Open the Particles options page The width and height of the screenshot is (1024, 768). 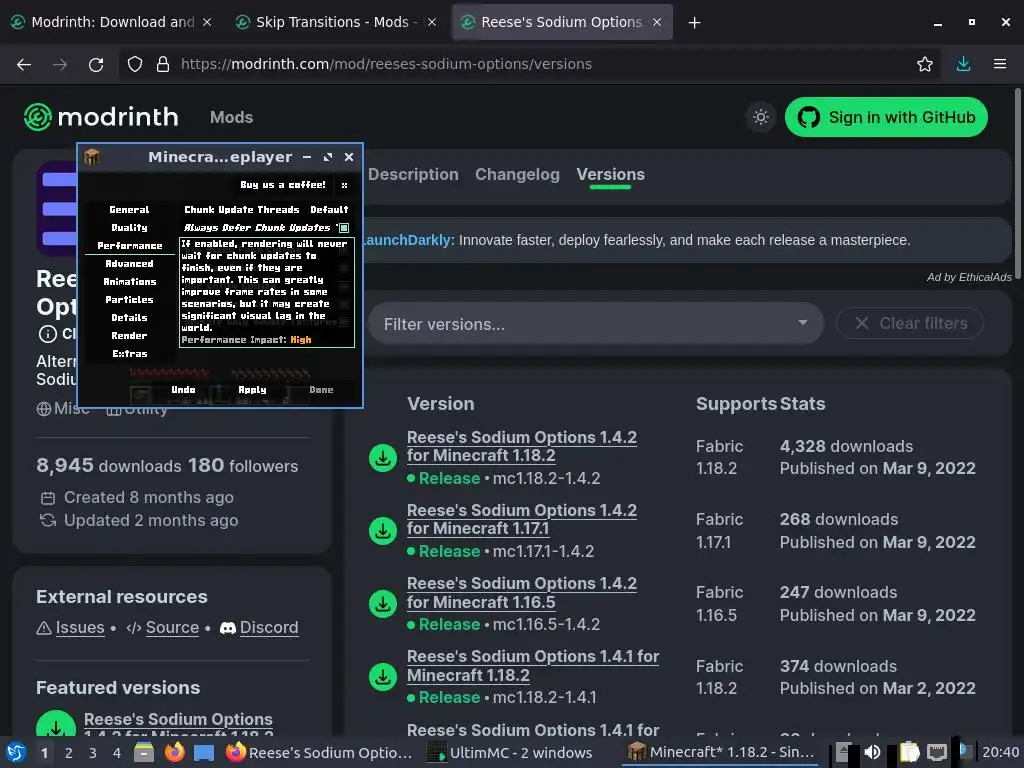129,299
